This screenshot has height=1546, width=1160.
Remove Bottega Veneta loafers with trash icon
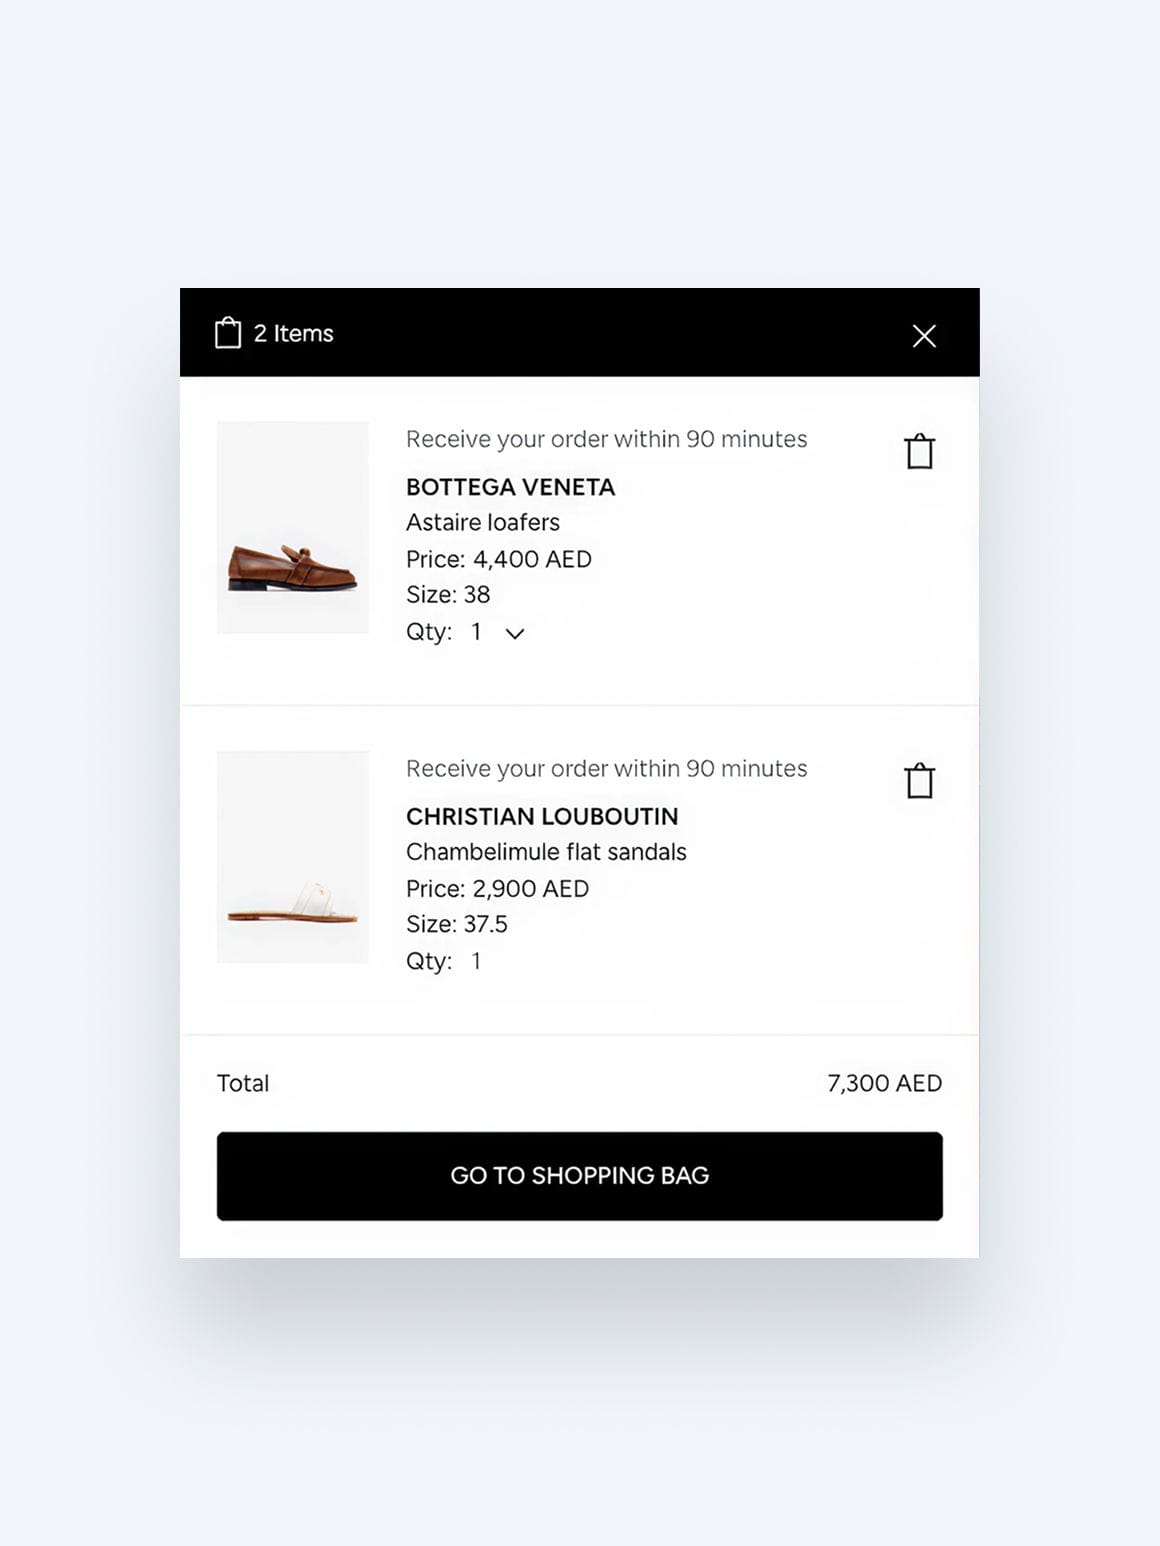point(919,452)
